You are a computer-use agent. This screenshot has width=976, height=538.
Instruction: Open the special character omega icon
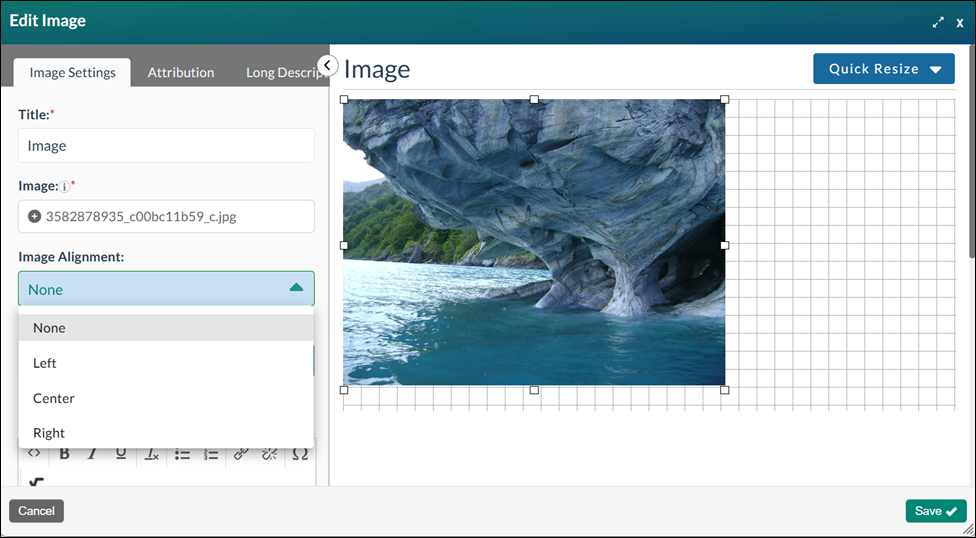300,454
